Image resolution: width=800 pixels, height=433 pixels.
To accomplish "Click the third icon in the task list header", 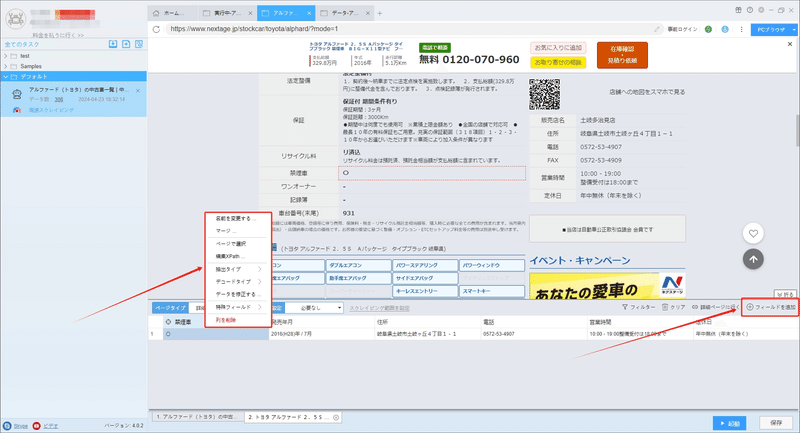I will coord(139,44).
